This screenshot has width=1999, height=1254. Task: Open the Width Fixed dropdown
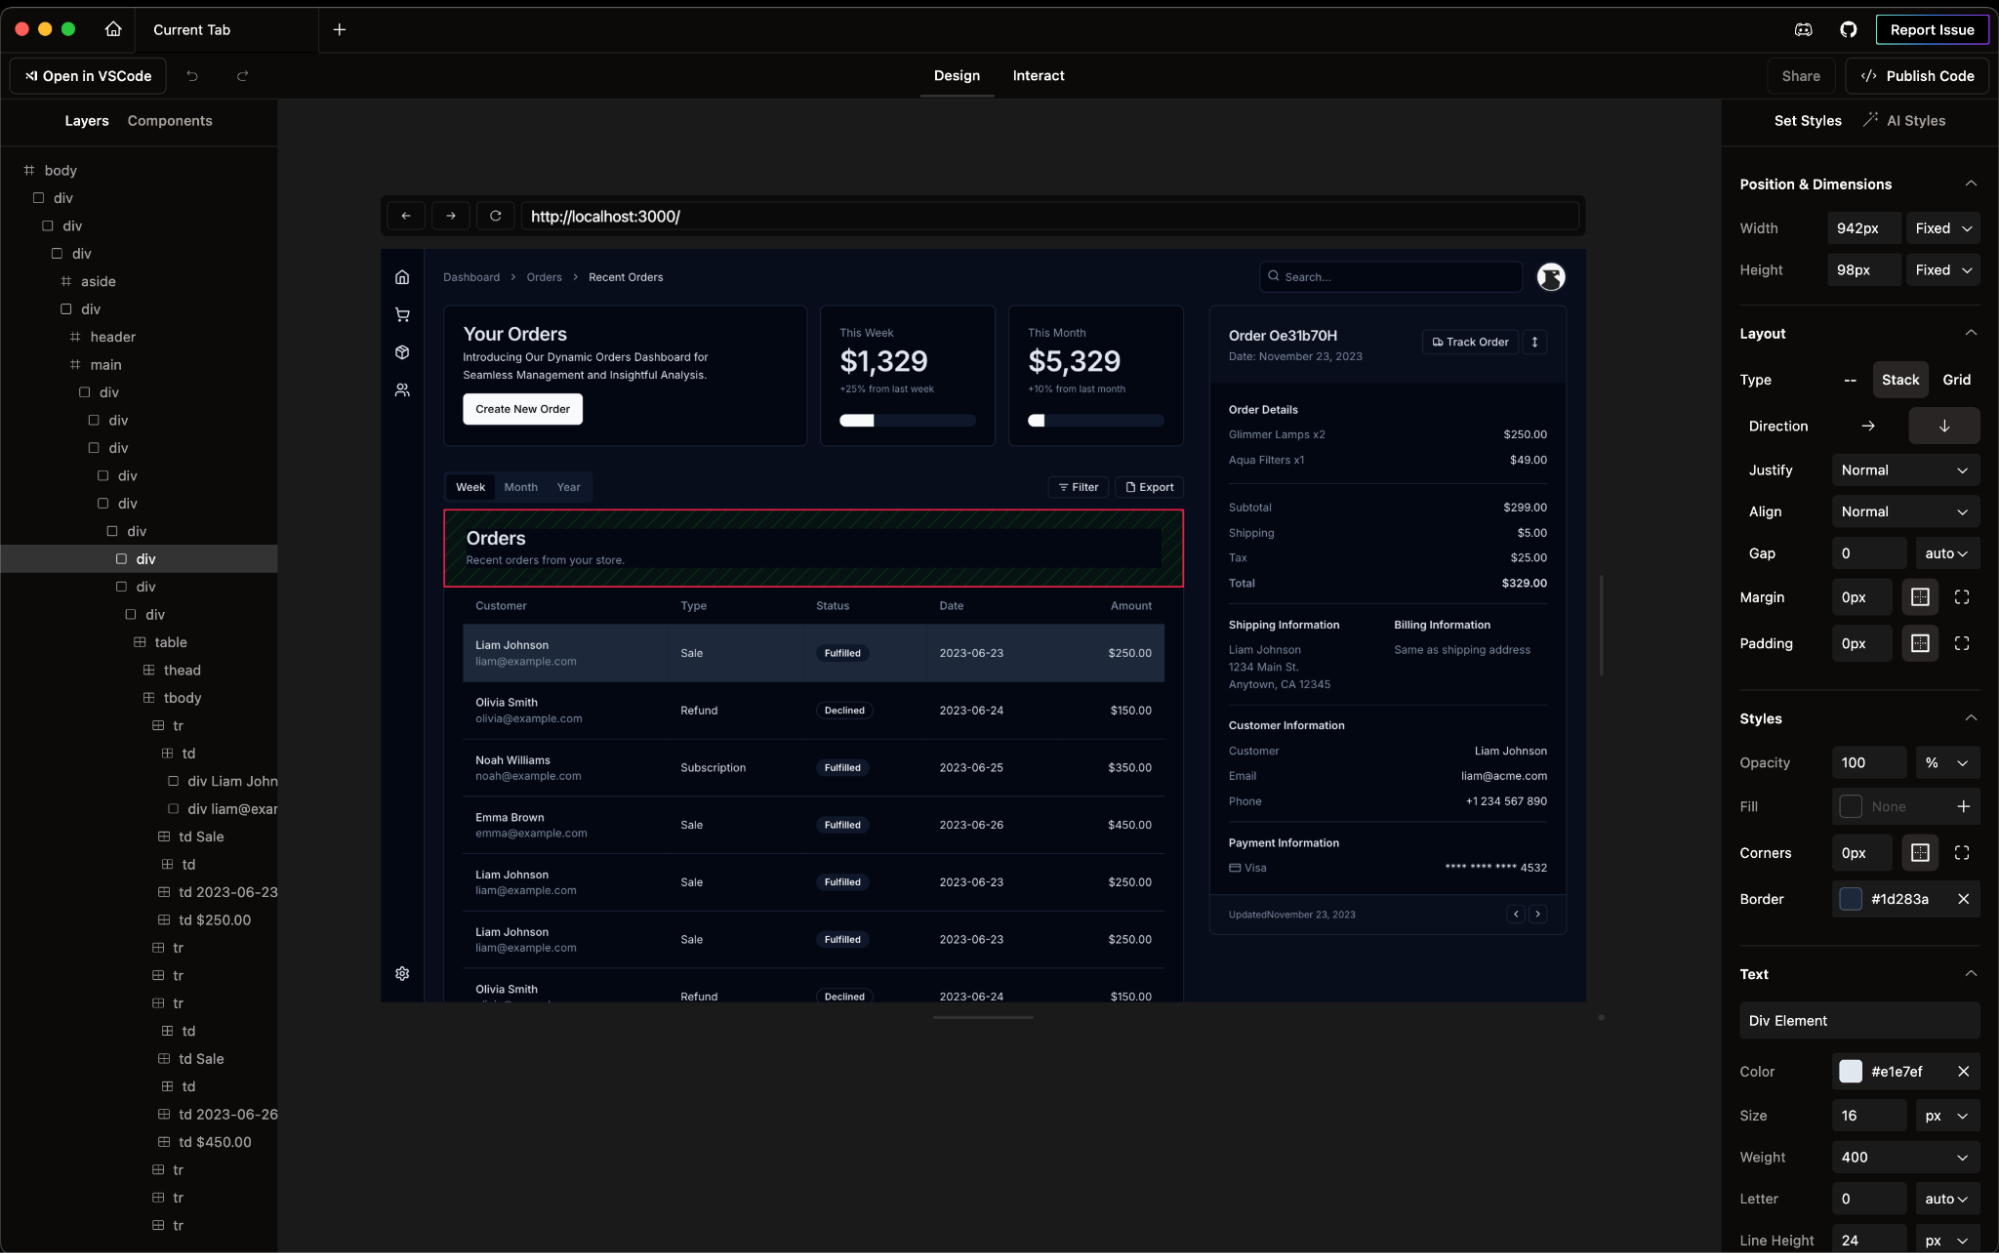(x=1942, y=228)
